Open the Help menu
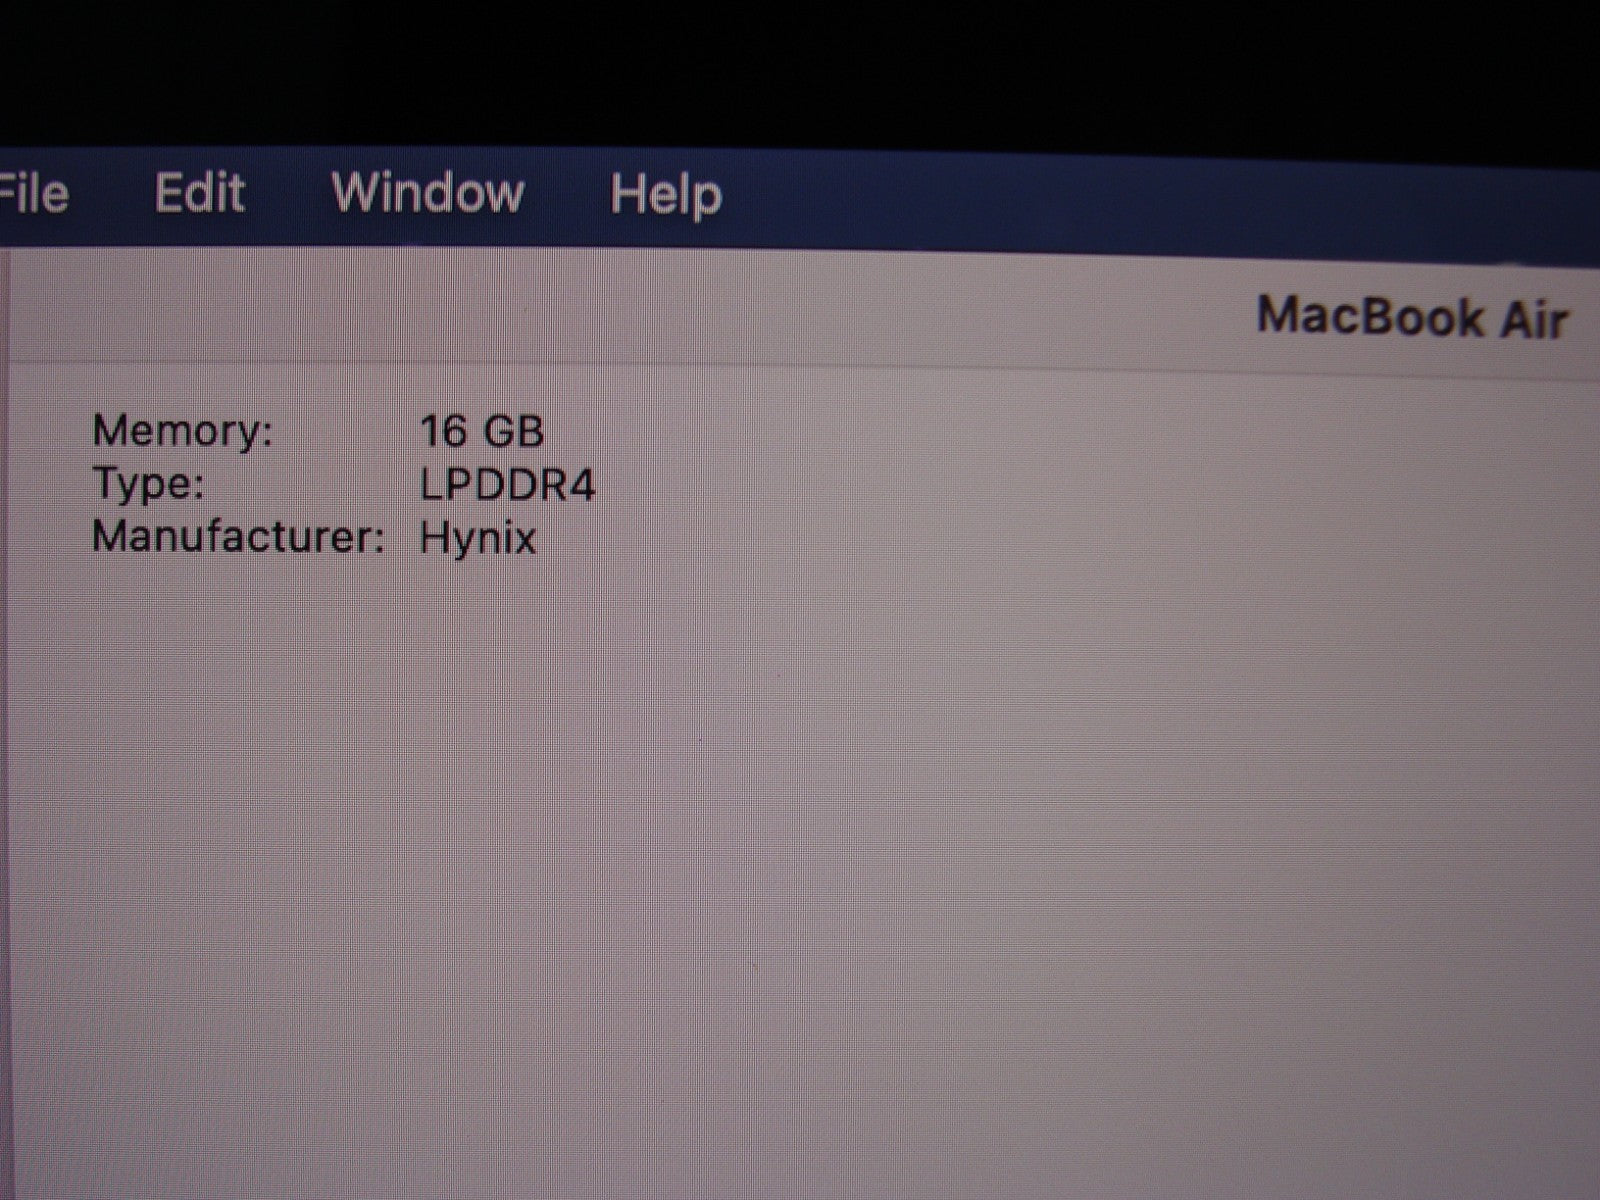Screen dimensions: 1600x1200 [x=665, y=194]
